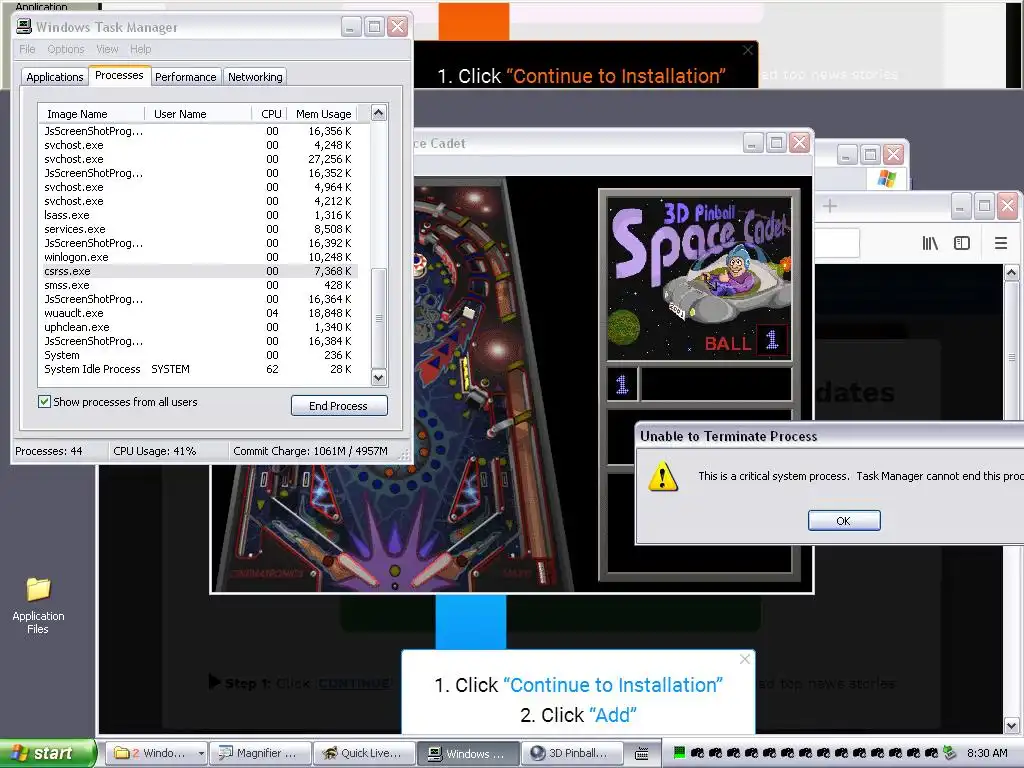Switch to the Processes tab
The width and height of the screenshot is (1024, 768).
coord(119,75)
